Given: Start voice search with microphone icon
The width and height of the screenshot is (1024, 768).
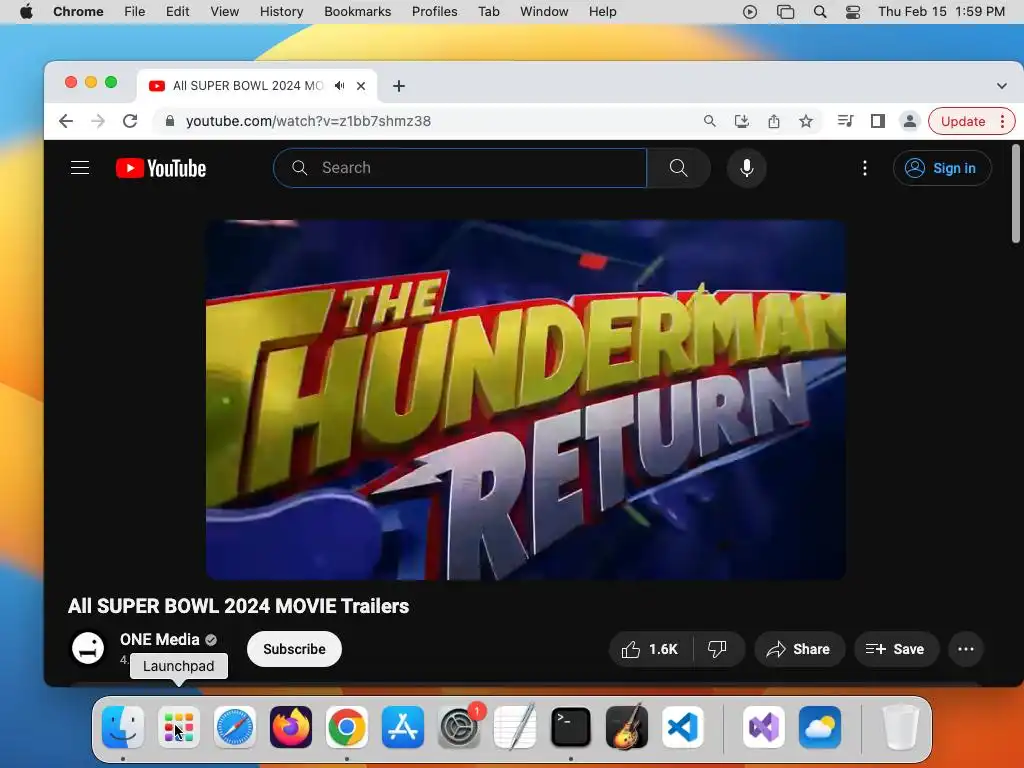Looking at the screenshot, I should coord(746,168).
